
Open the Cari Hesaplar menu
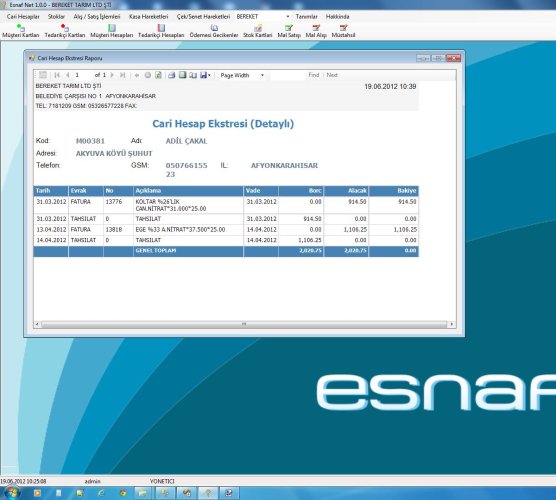pyautogui.click(x=23, y=17)
